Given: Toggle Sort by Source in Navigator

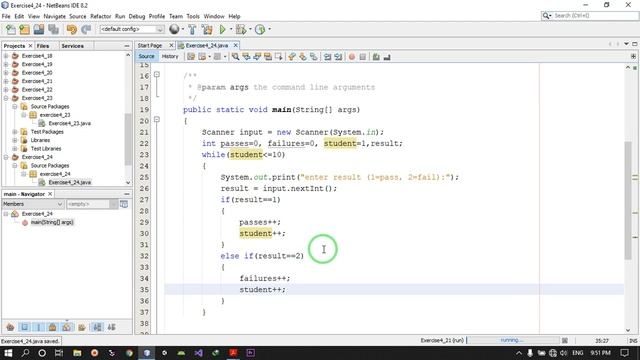Looking at the screenshot, I should click(111, 327).
